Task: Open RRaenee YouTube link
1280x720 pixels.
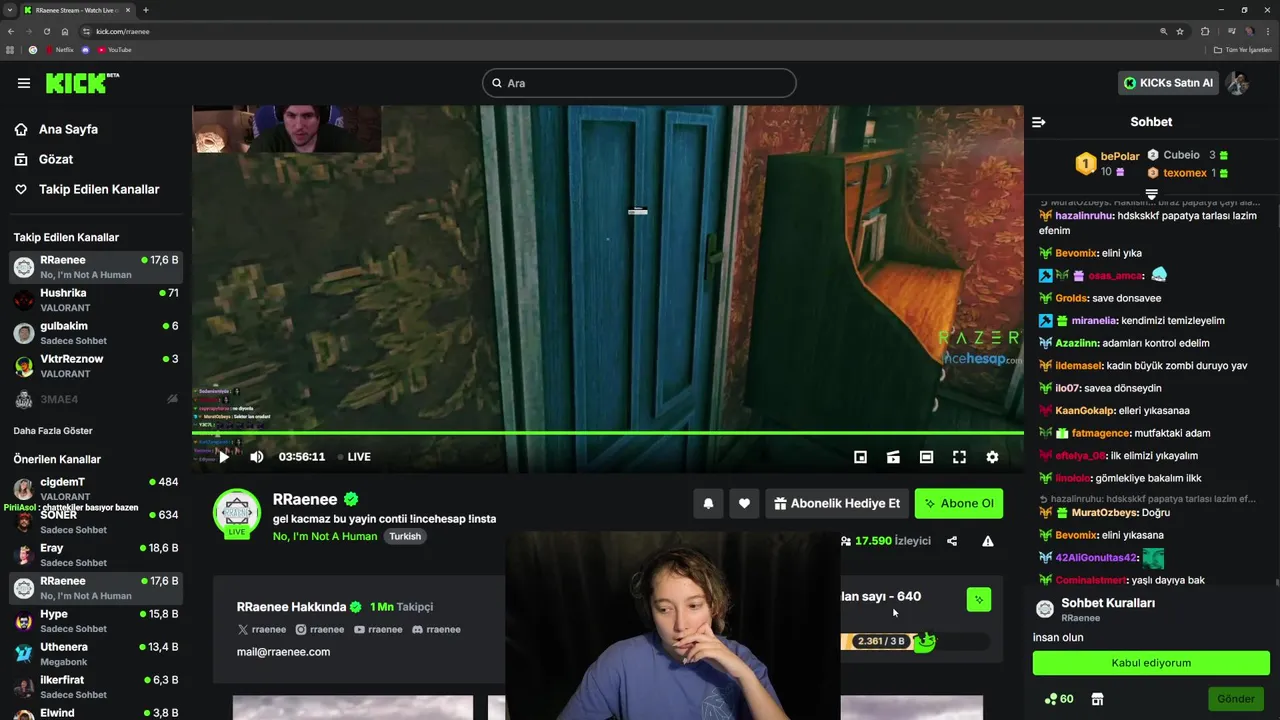Action: tap(378, 629)
